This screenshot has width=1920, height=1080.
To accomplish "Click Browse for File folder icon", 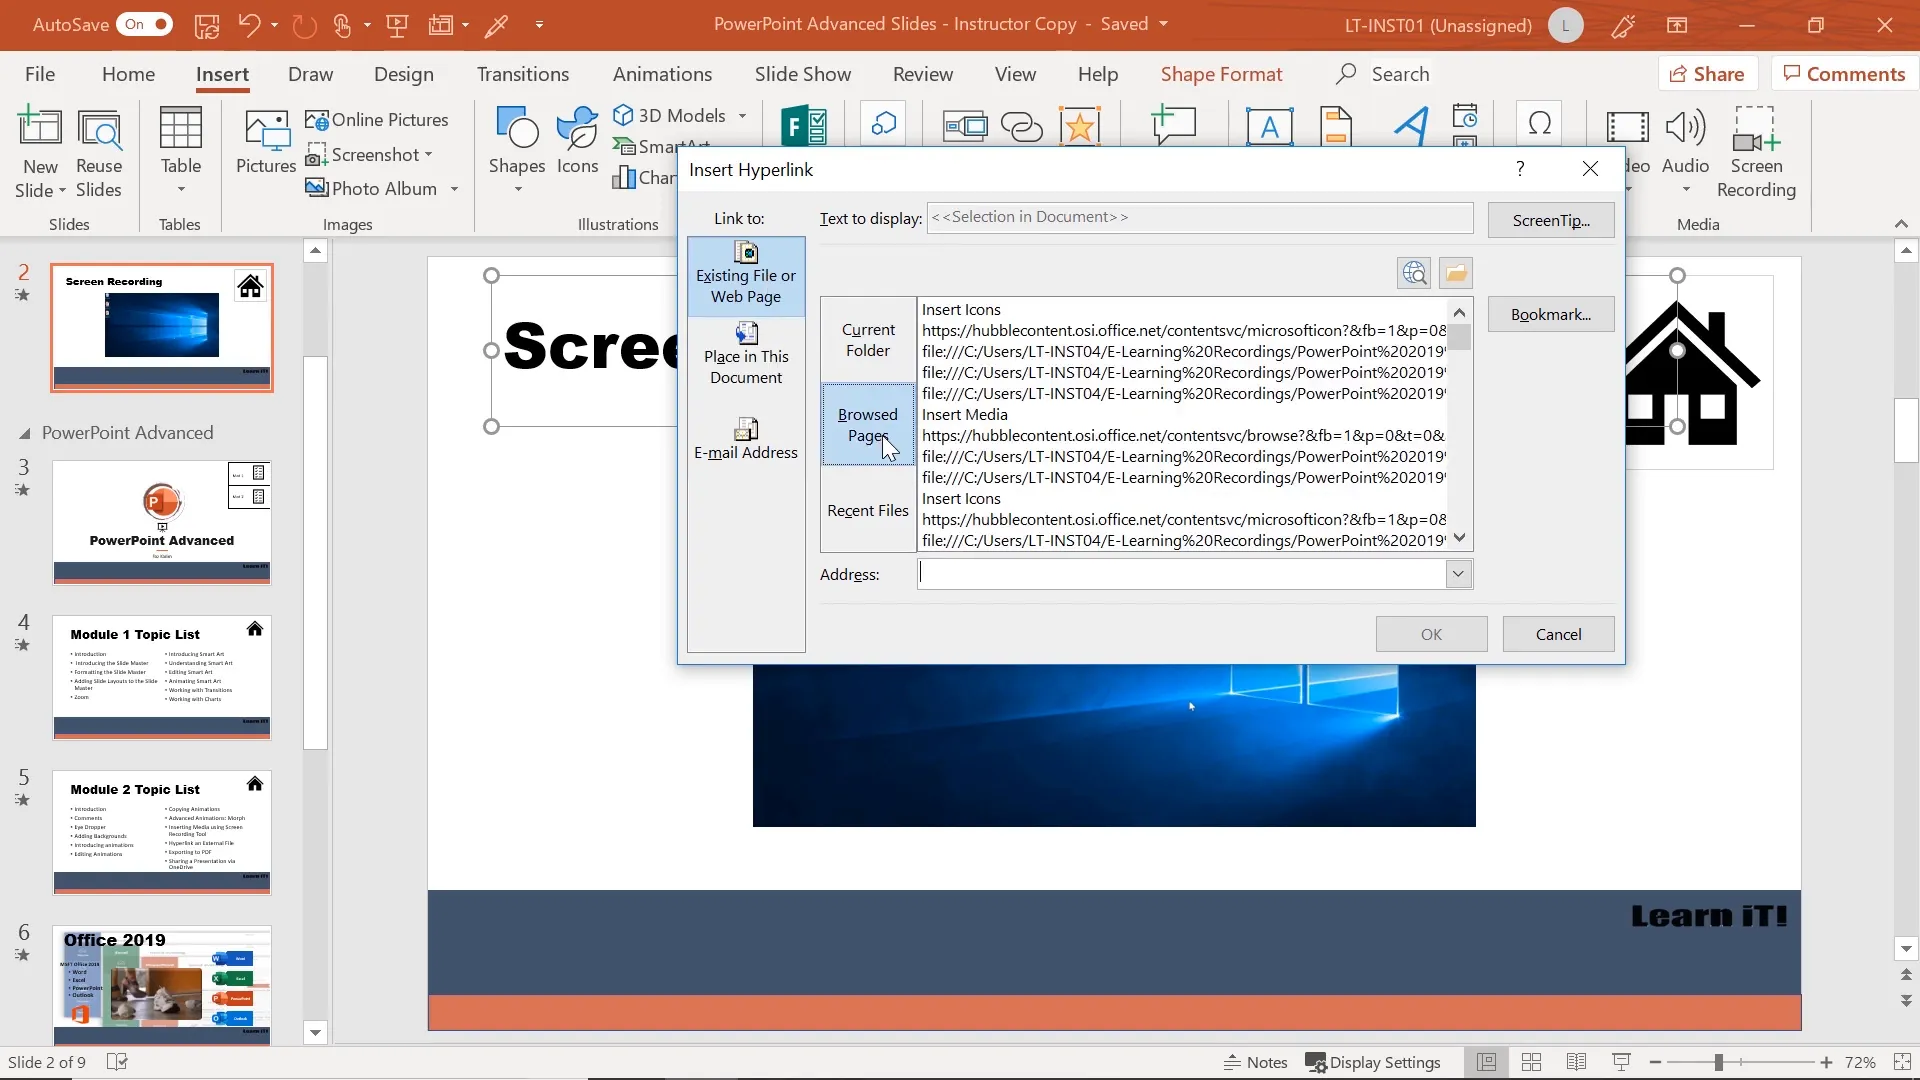I will [1456, 273].
